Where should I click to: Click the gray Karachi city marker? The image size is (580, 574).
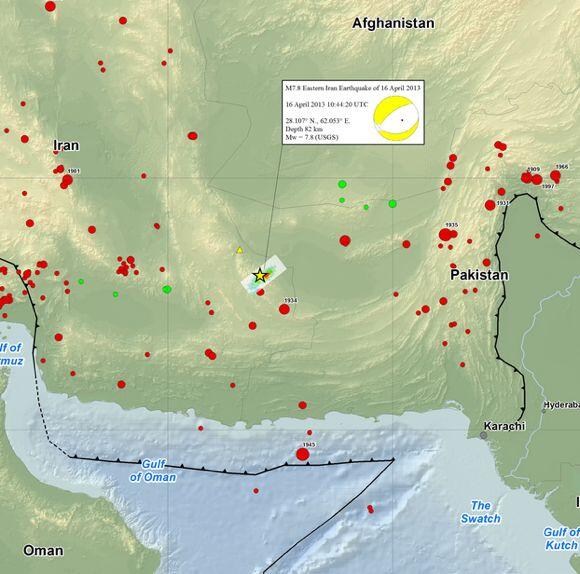[483, 435]
